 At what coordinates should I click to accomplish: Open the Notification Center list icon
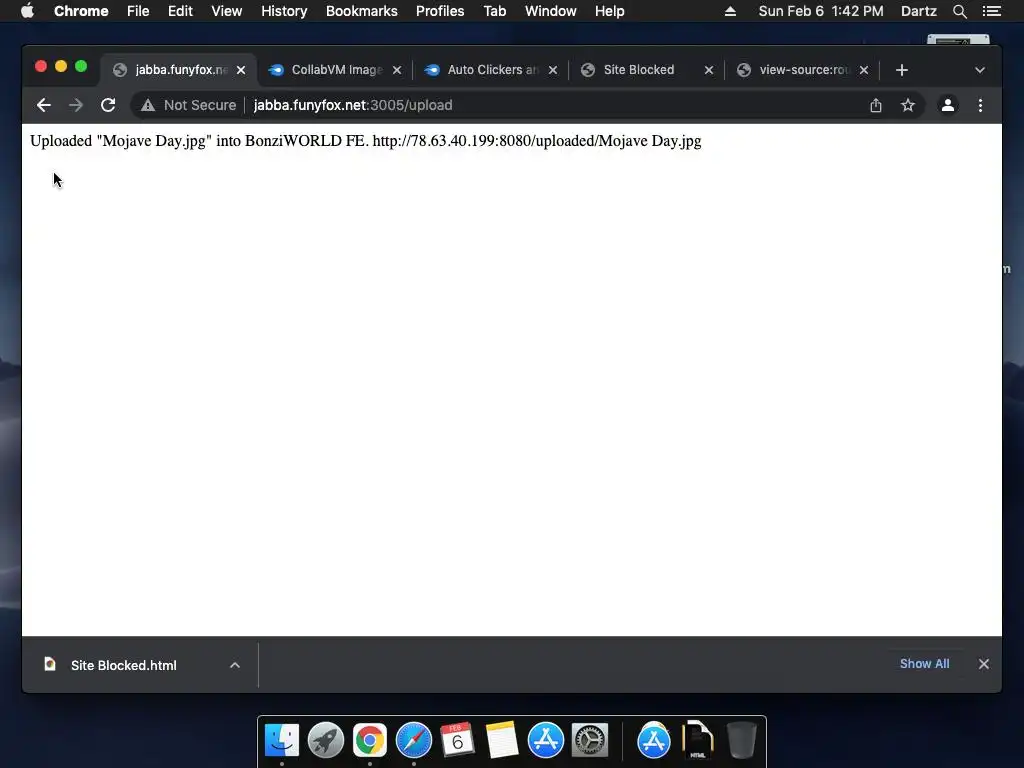pos(992,11)
